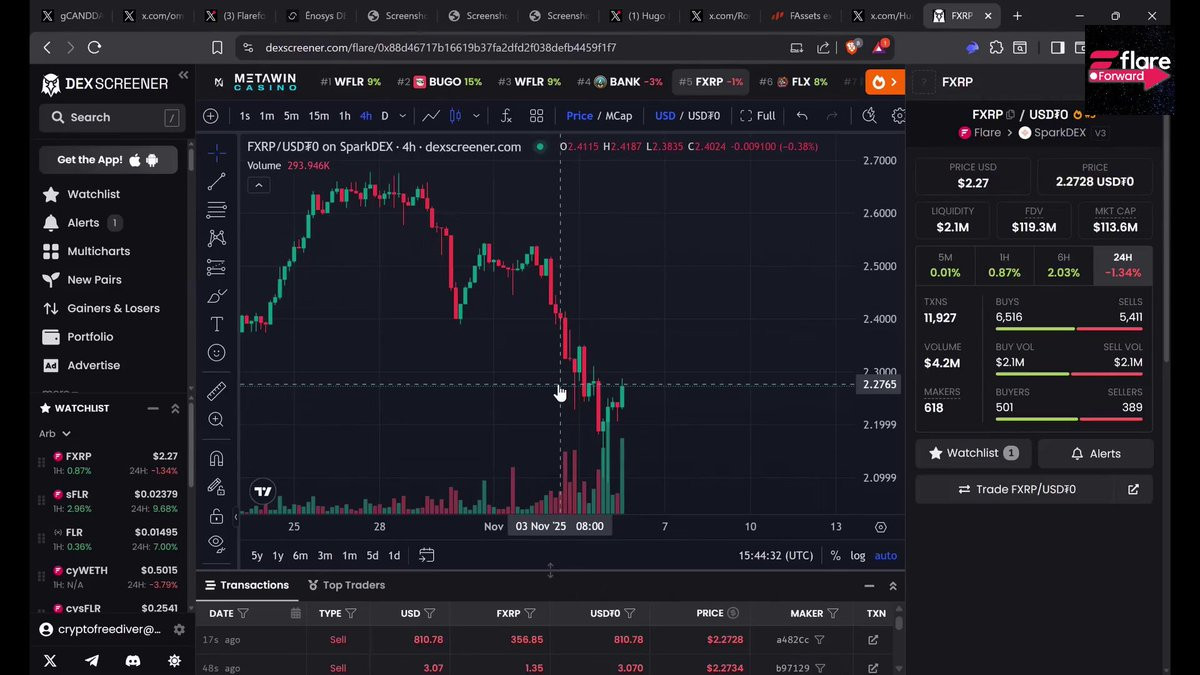Select the trend line drawing tool

(x=216, y=182)
